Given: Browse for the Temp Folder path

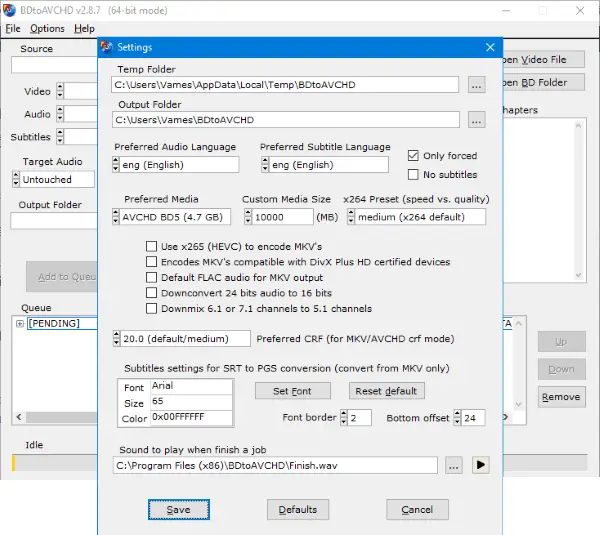Looking at the screenshot, I should [x=476, y=86].
